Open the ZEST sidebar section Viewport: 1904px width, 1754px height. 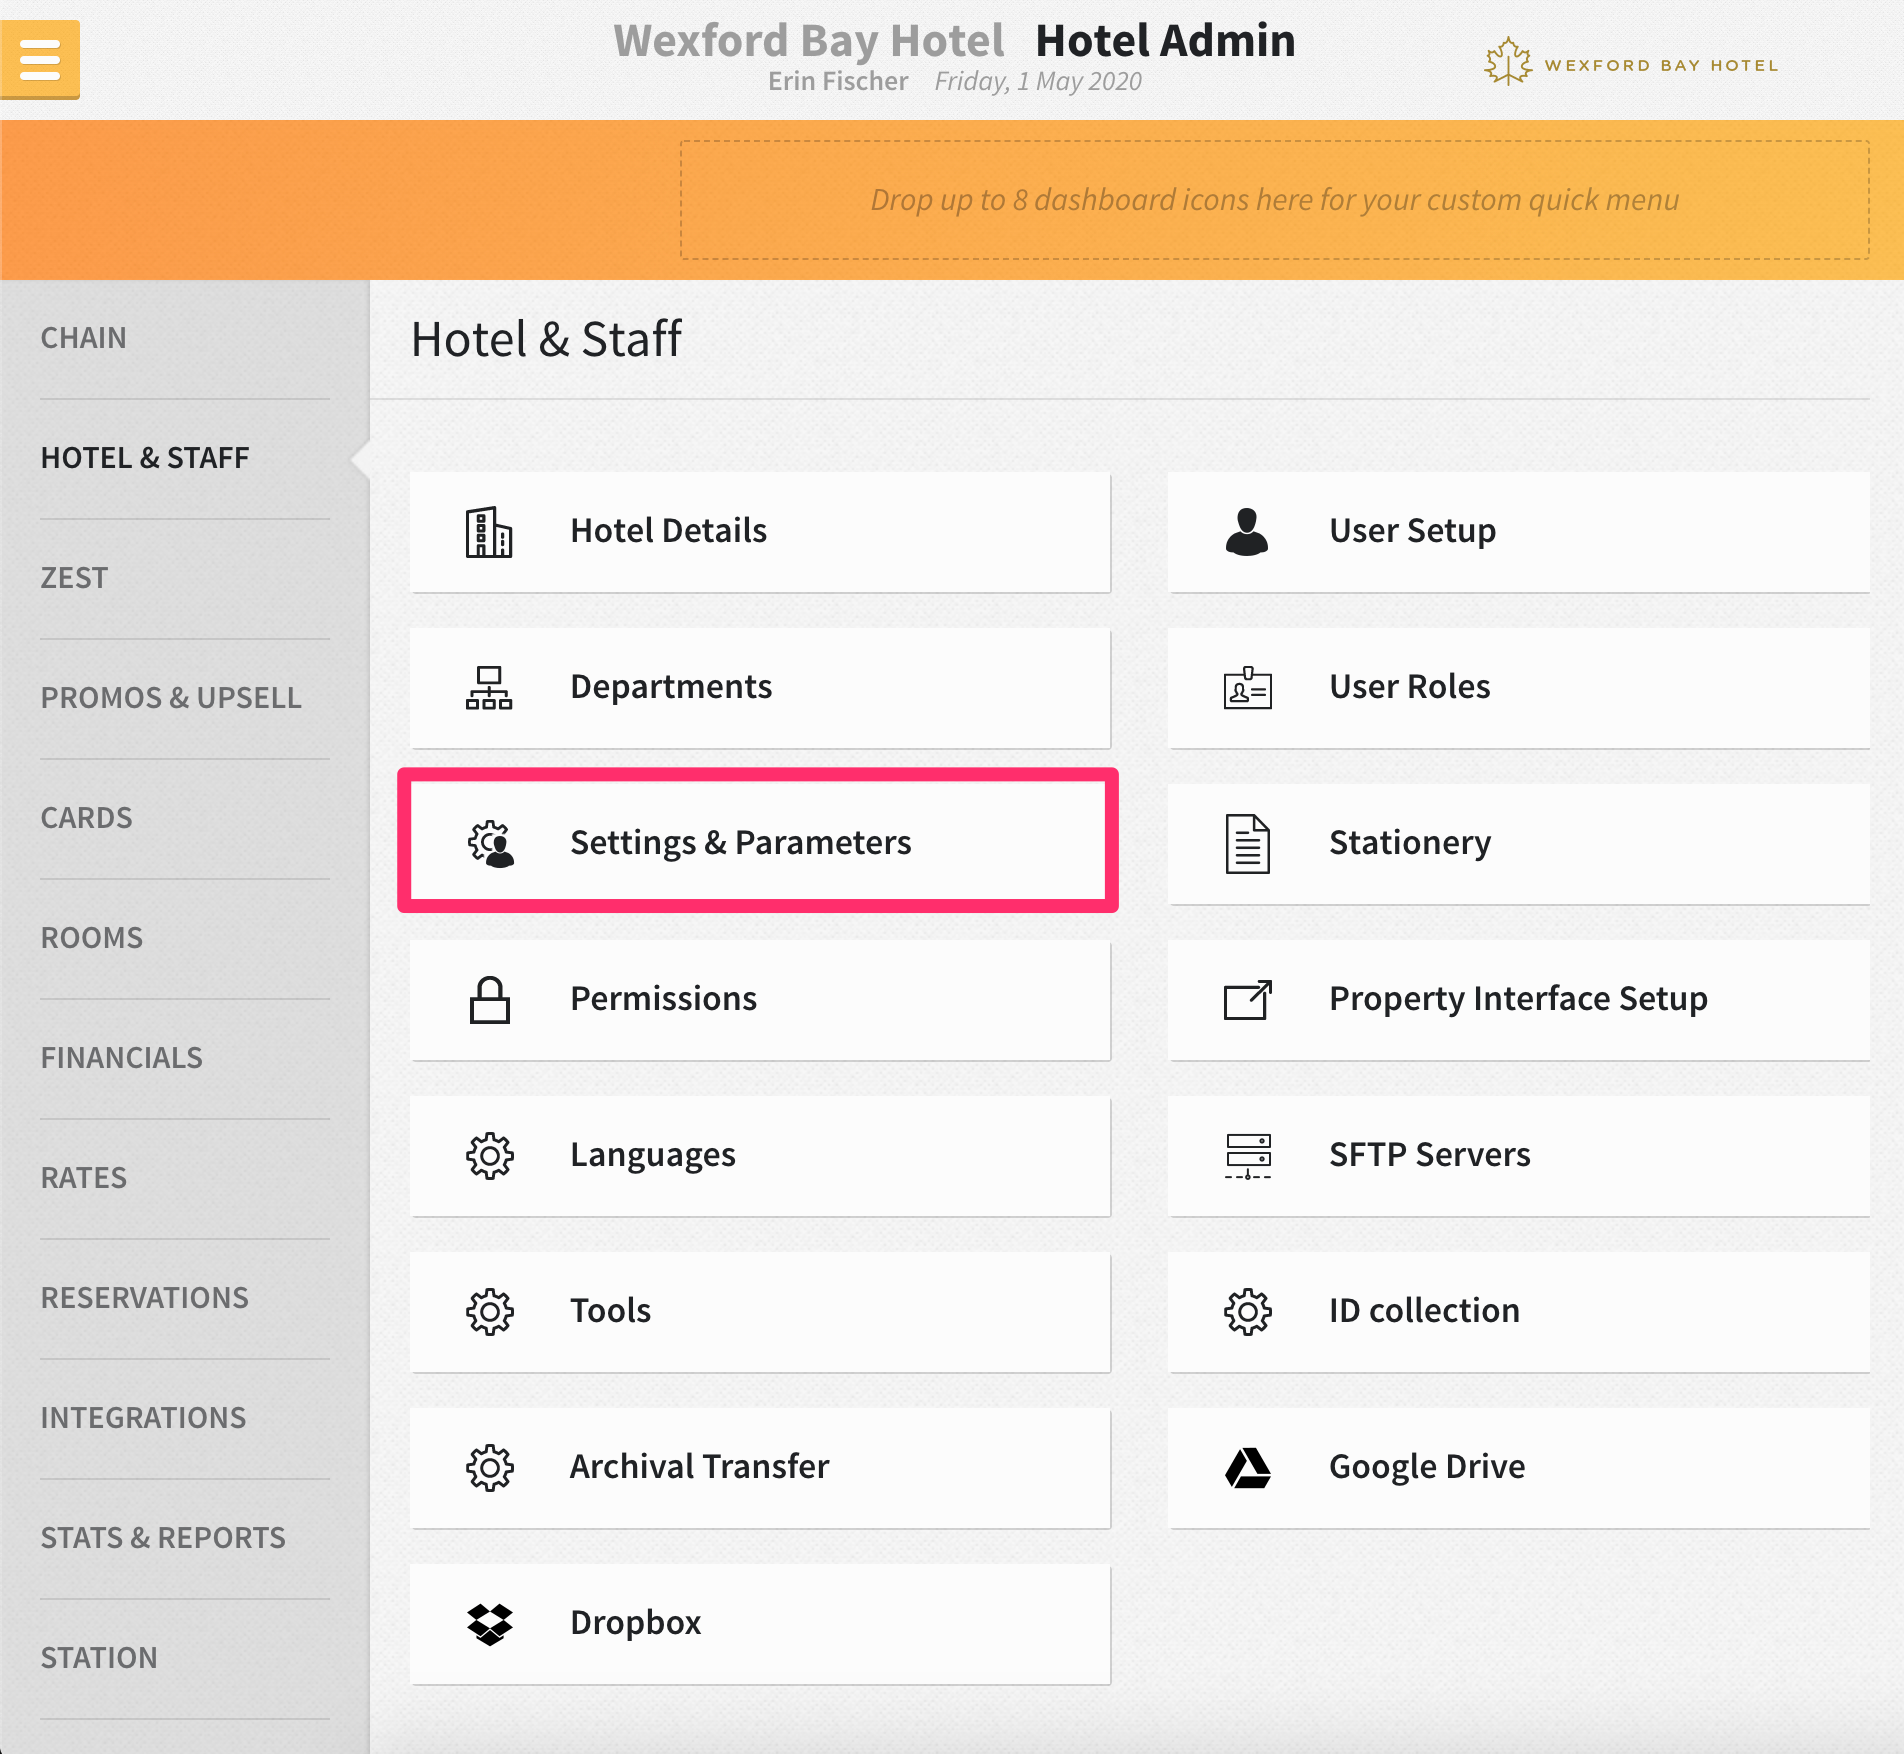[x=74, y=578]
